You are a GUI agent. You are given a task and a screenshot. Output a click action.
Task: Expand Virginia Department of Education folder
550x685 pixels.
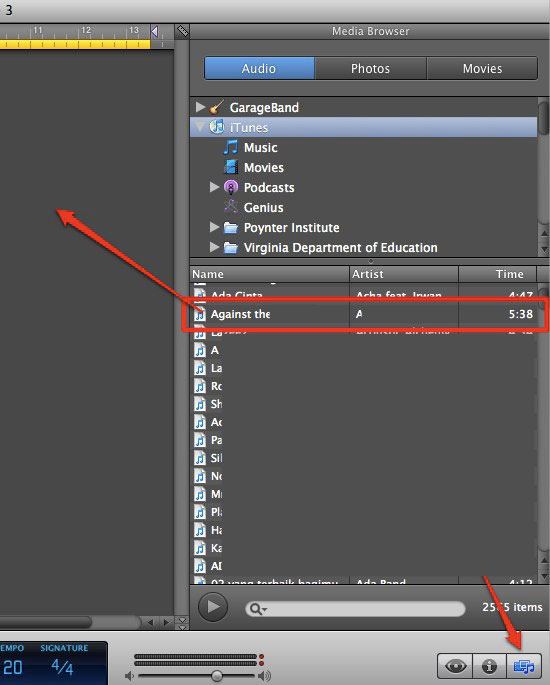coord(214,247)
